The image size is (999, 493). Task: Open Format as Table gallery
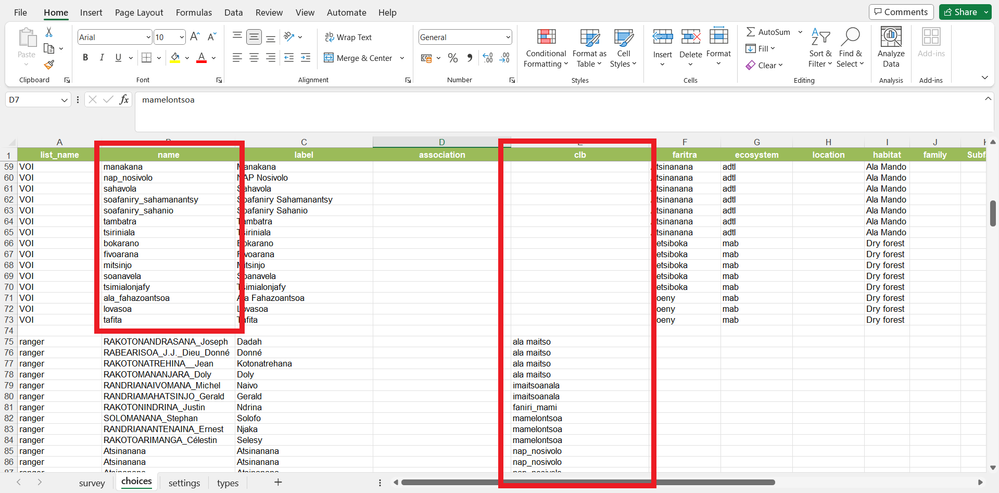click(589, 48)
